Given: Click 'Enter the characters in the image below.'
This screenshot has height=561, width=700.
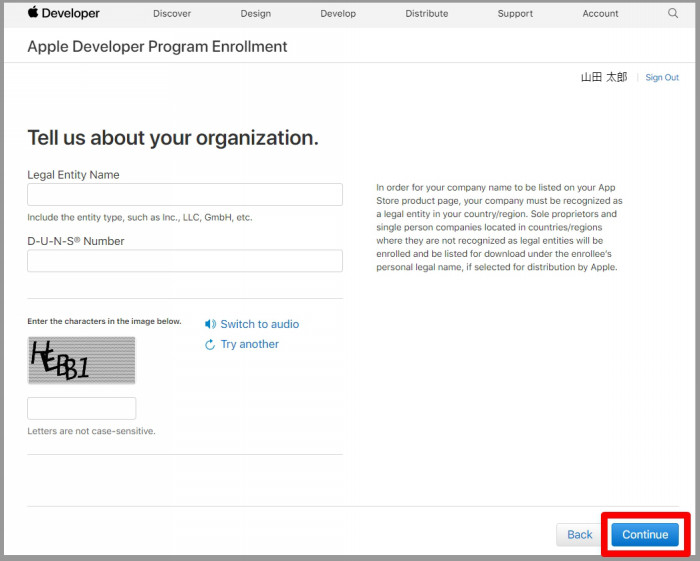Looking at the screenshot, I should (104, 321).
